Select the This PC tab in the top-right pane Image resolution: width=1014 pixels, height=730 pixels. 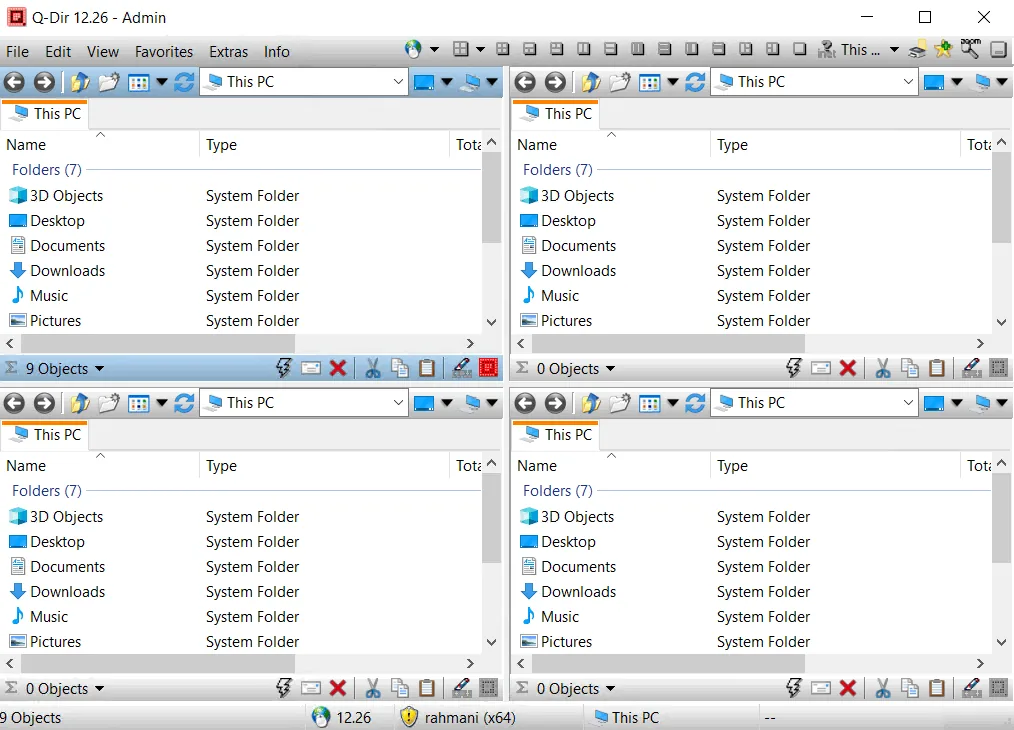556,114
